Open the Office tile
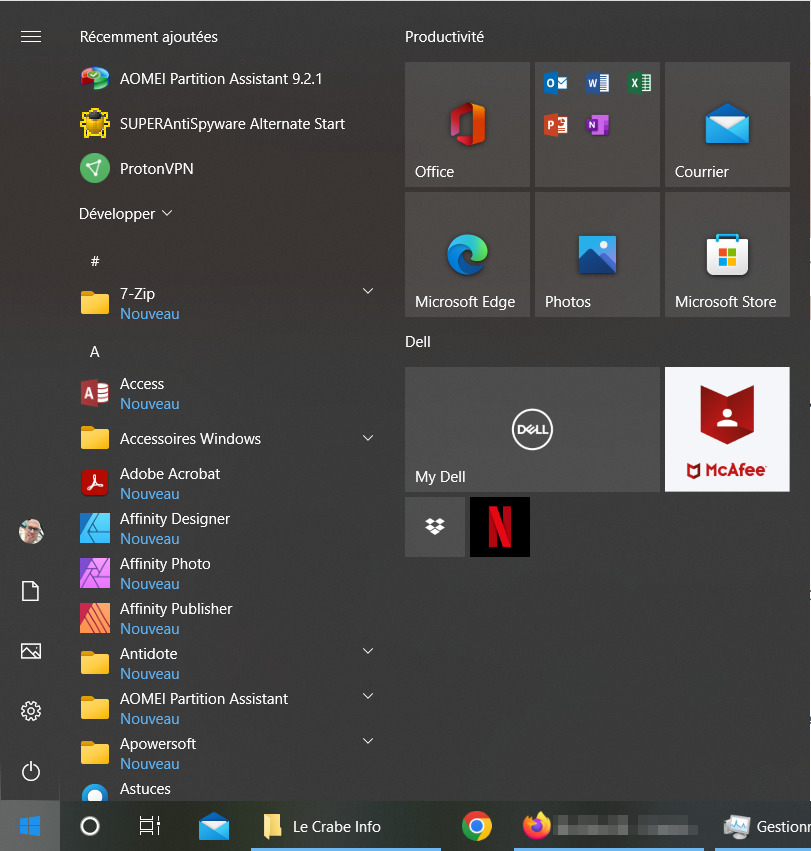 (467, 124)
